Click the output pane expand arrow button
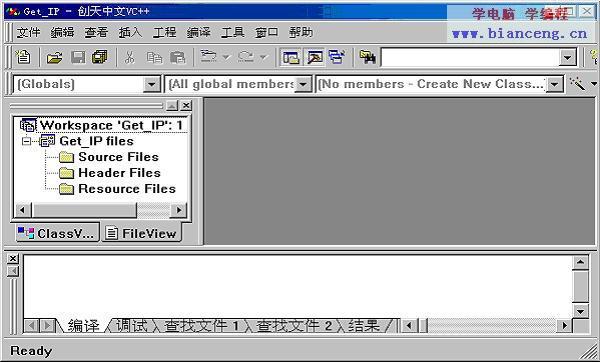600x362 pixels. [13, 271]
